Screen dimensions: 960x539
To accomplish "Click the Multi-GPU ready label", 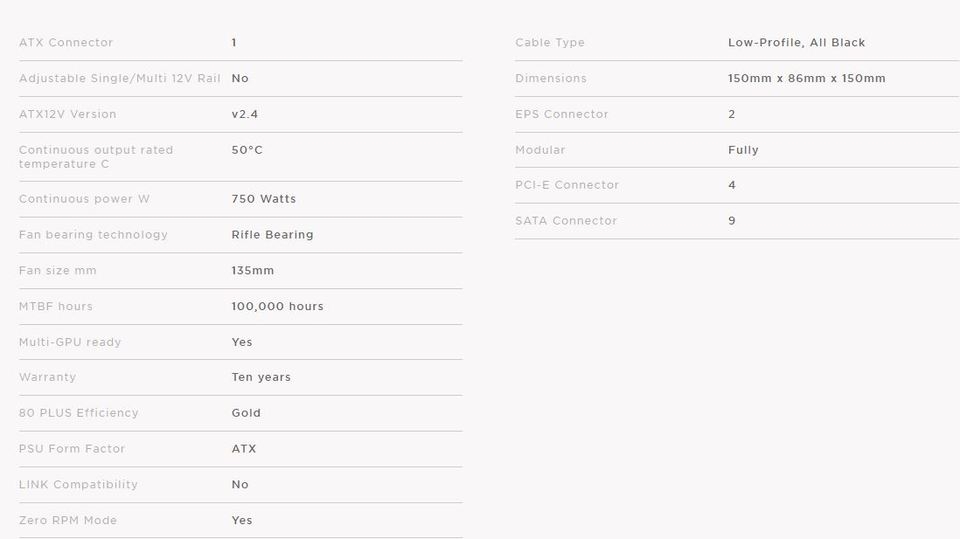I will click(x=70, y=342).
